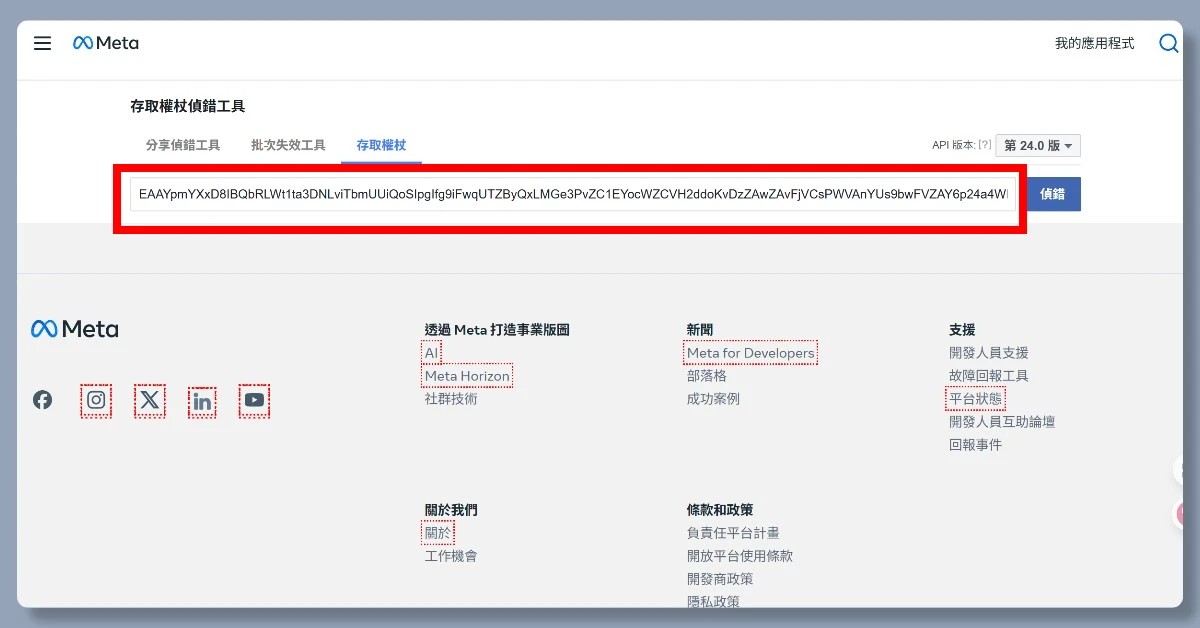Select the 存取權杖 tab
1200x628 pixels.
click(x=381, y=145)
